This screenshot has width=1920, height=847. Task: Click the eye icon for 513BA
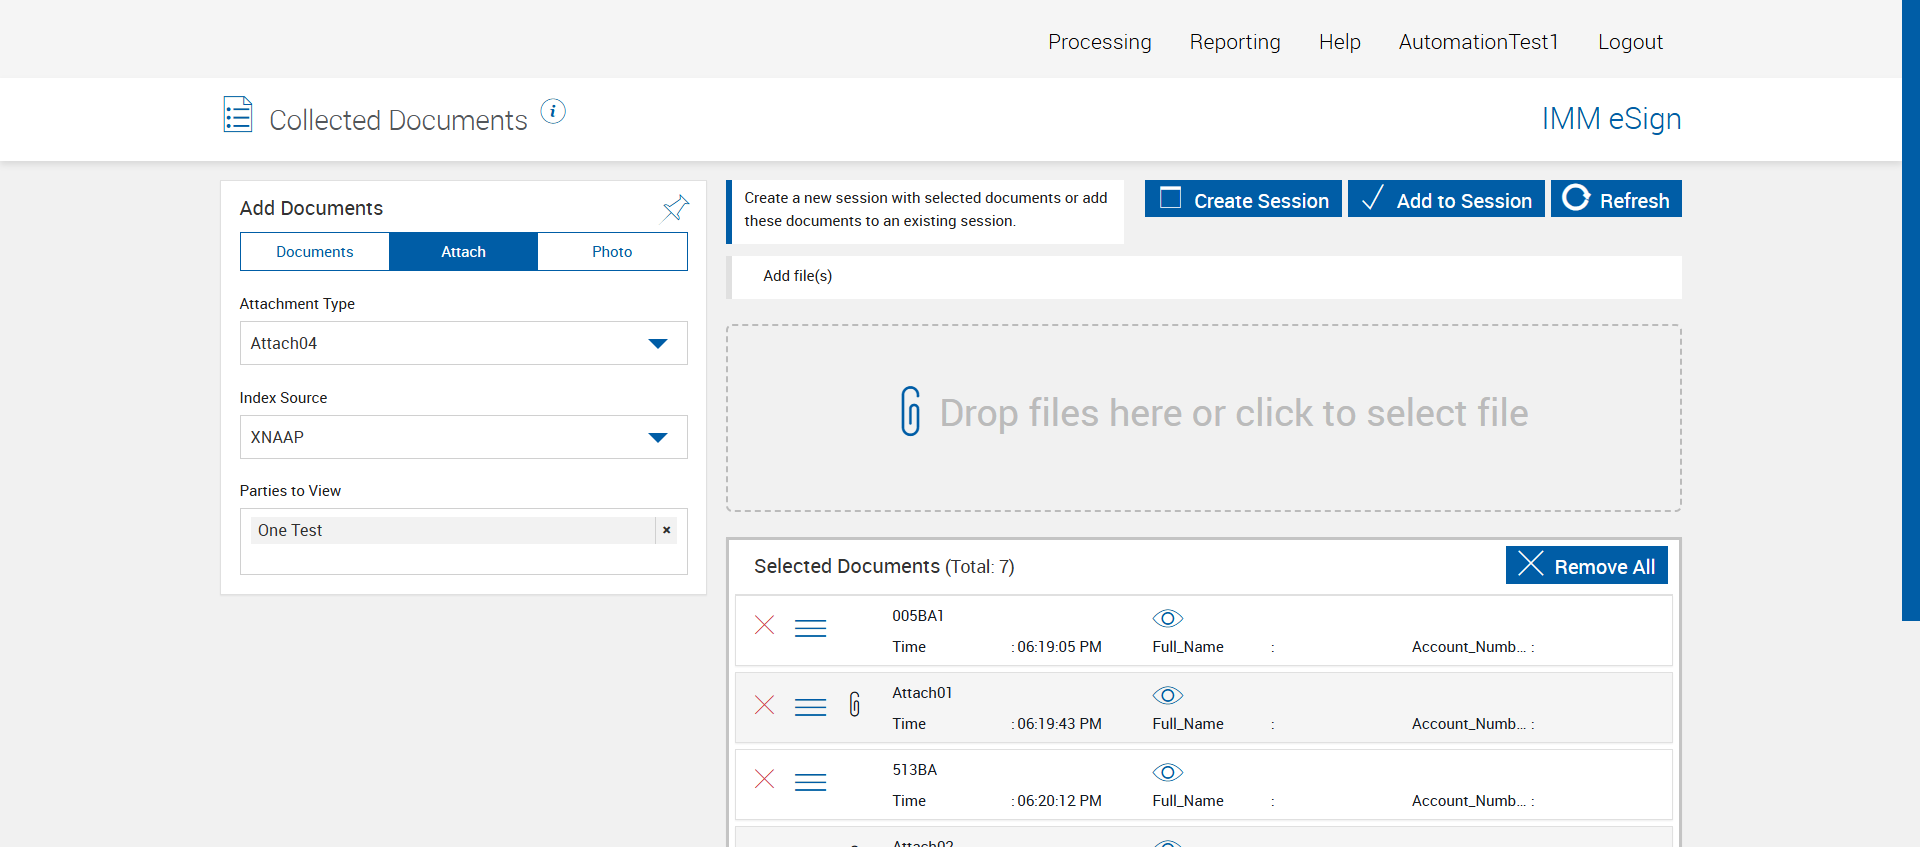1167,772
